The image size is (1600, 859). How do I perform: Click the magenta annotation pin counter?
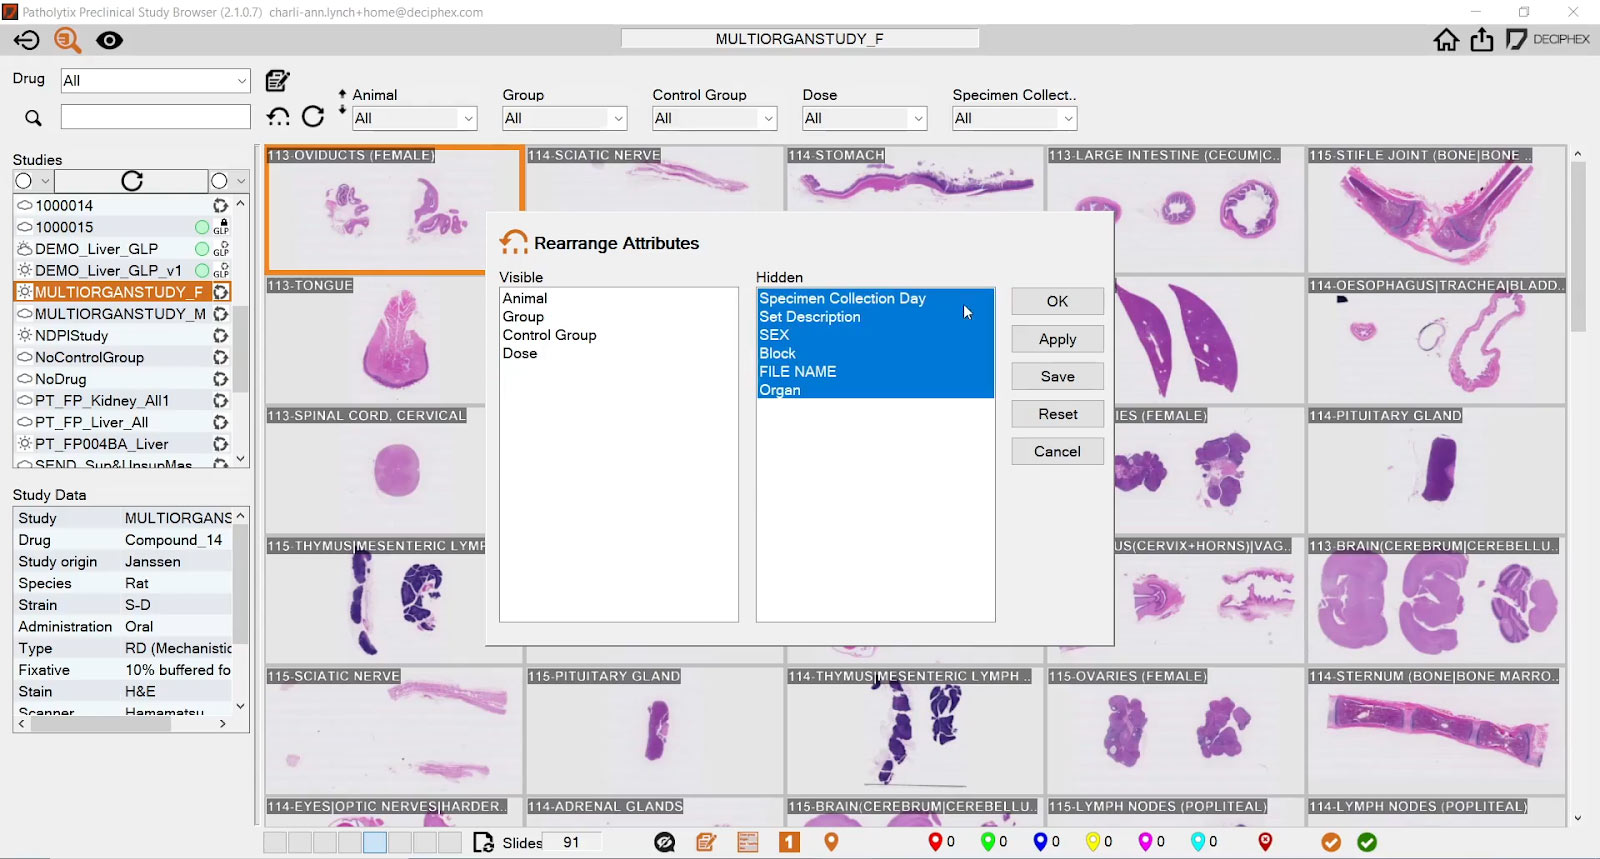(1151, 842)
